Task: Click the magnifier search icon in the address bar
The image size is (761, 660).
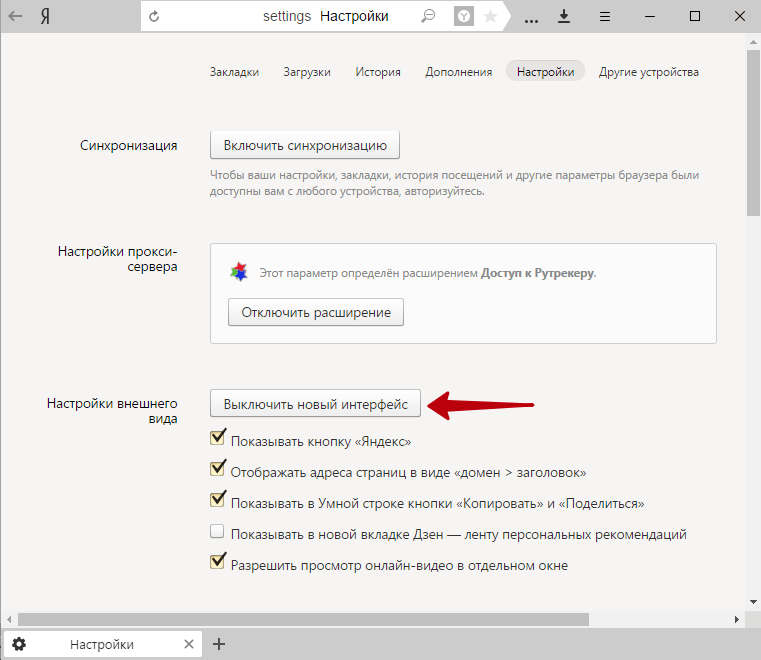Action: [x=428, y=16]
